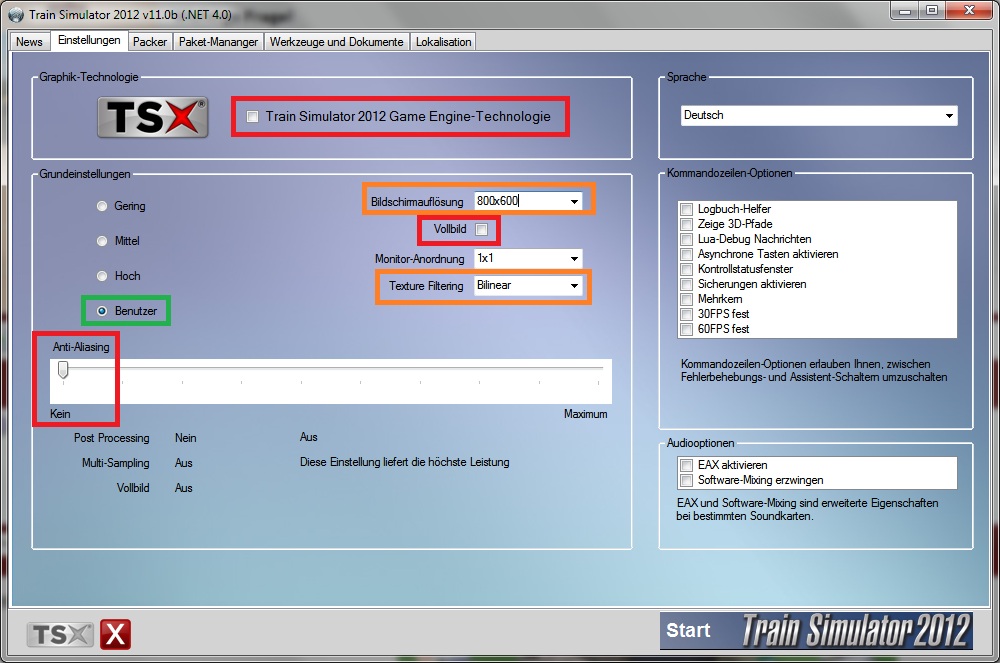Image resolution: width=1000 pixels, height=663 pixels.
Task: Select the Einstellungen tab
Action: [89, 40]
